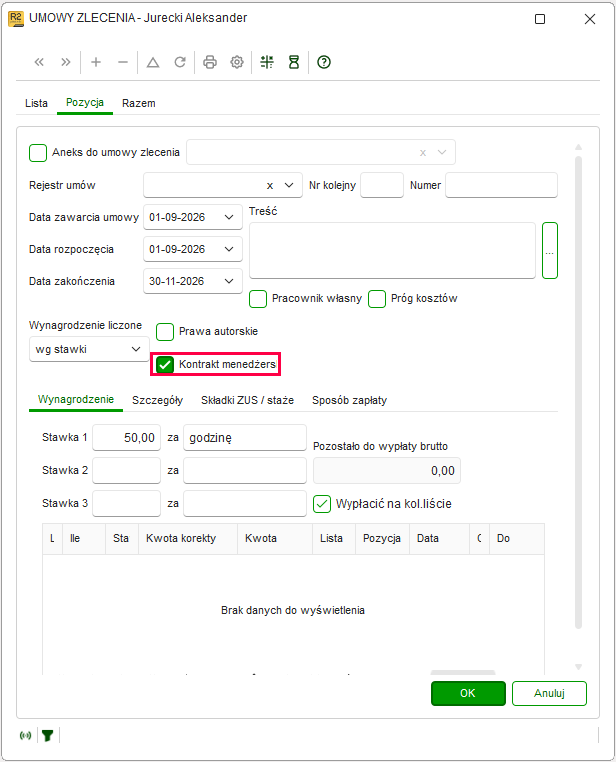Click the filter funnel icon in status bar
The image size is (616, 762).
pyautogui.click(x=48, y=736)
